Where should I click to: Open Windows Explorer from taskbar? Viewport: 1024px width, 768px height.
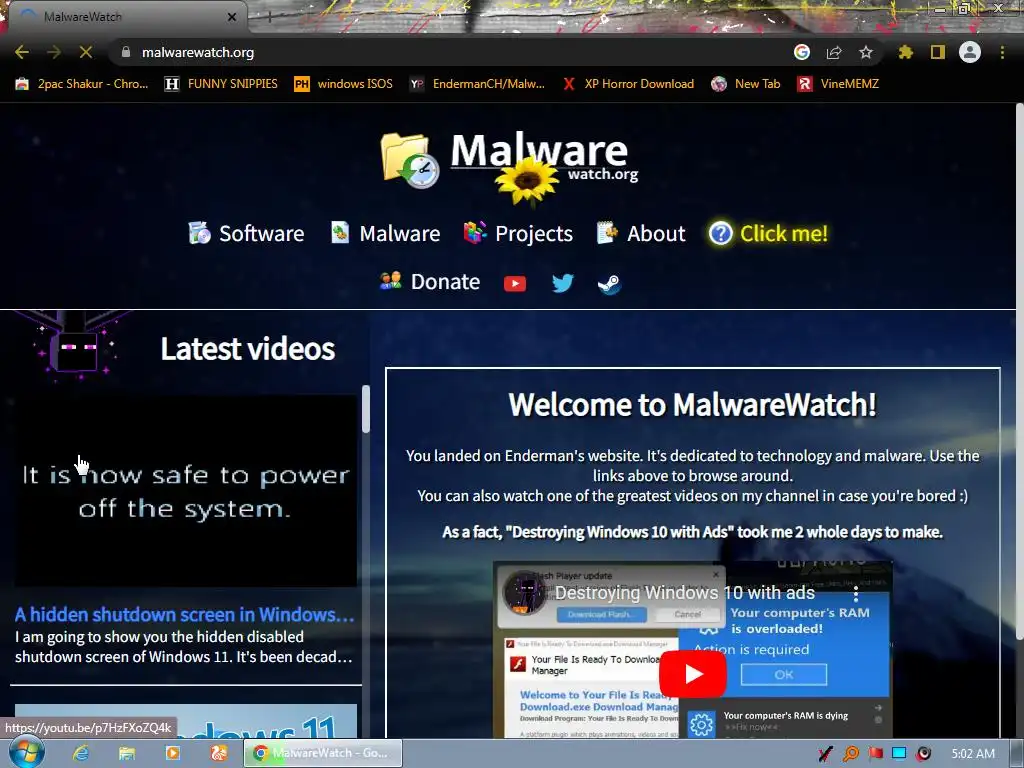[x=127, y=753]
